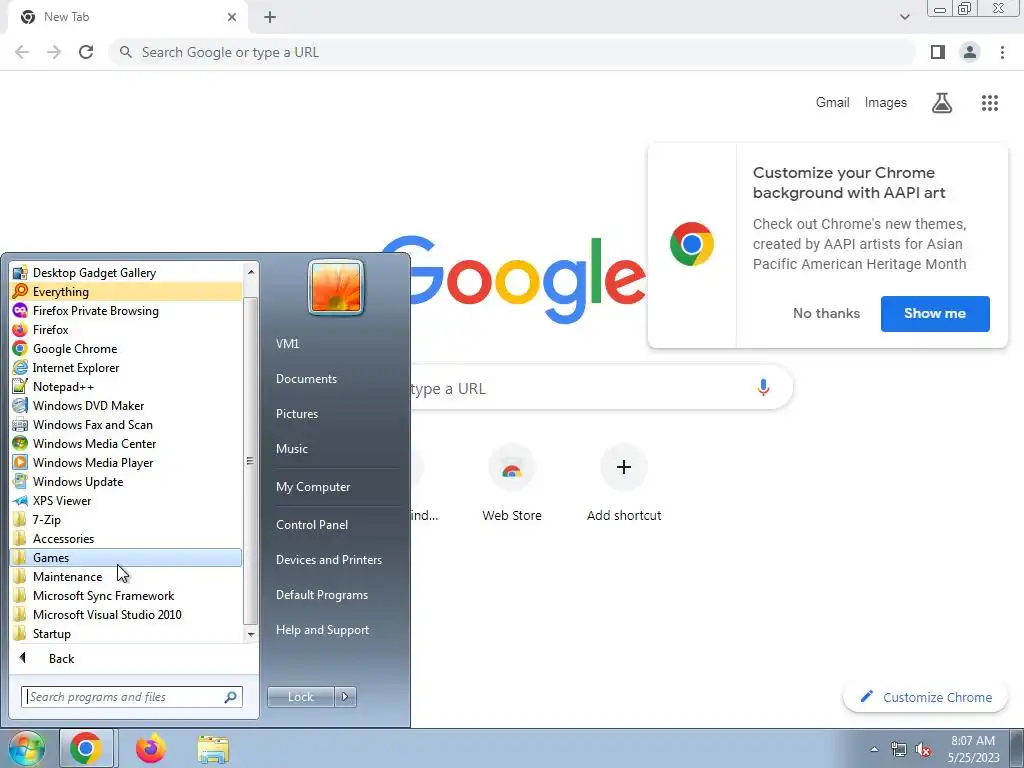Close the New Tab tab
Image resolution: width=1024 pixels, height=768 pixels.
[x=232, y=17]
